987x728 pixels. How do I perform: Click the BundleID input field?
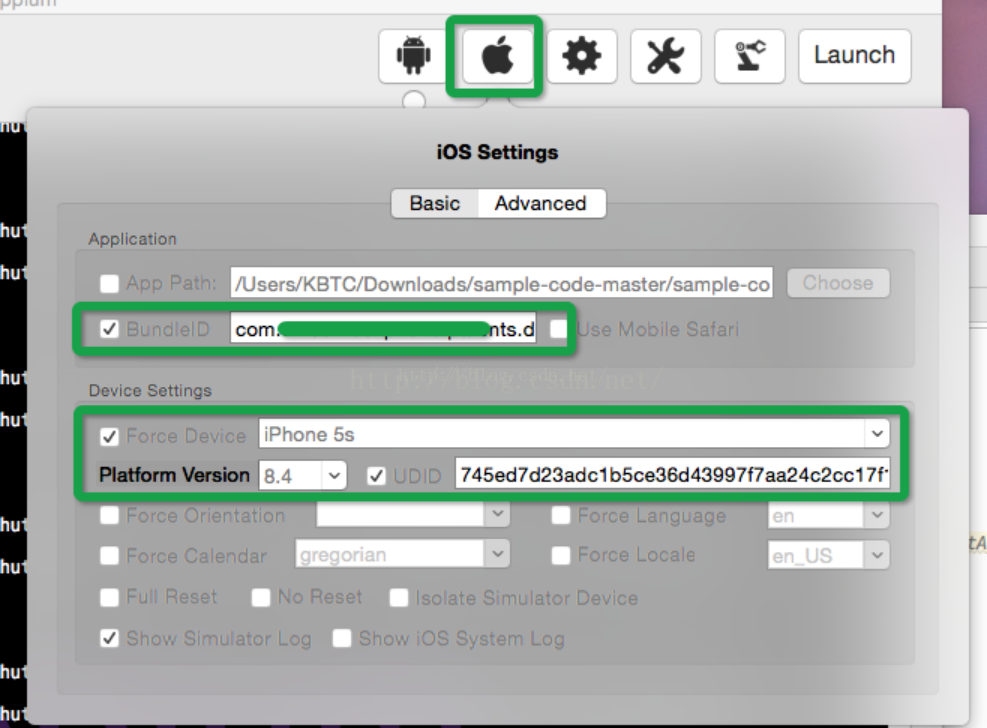pyautogui.click(x=383, y=328)
